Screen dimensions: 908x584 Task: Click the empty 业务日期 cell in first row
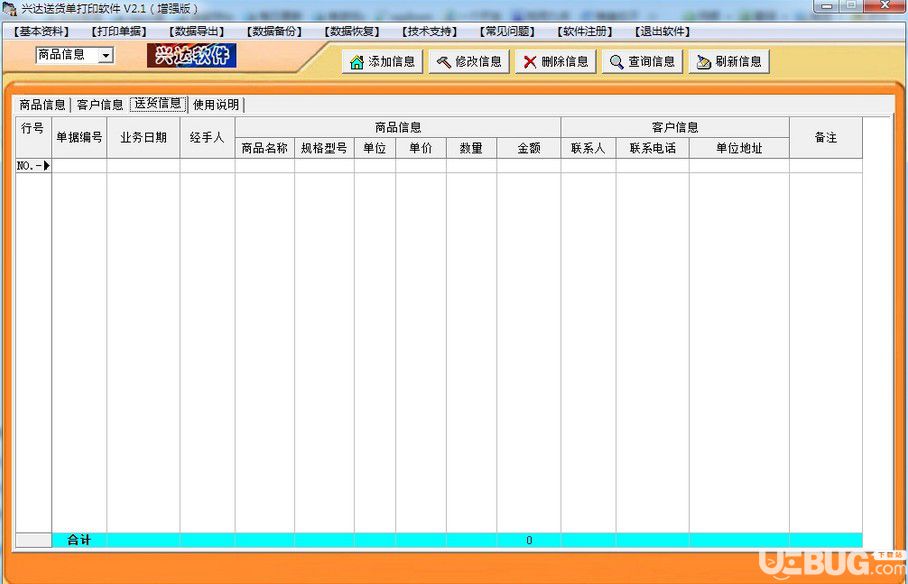(143, 166)
